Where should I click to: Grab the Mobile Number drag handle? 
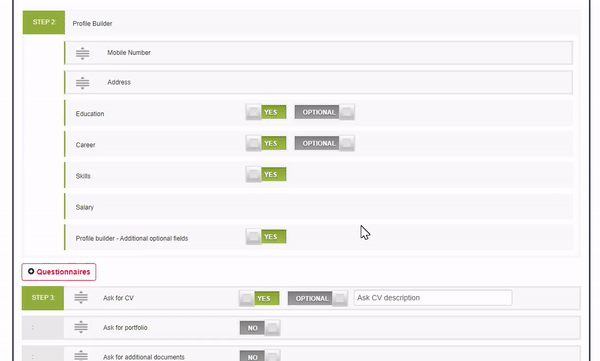(x=82, y=53)
